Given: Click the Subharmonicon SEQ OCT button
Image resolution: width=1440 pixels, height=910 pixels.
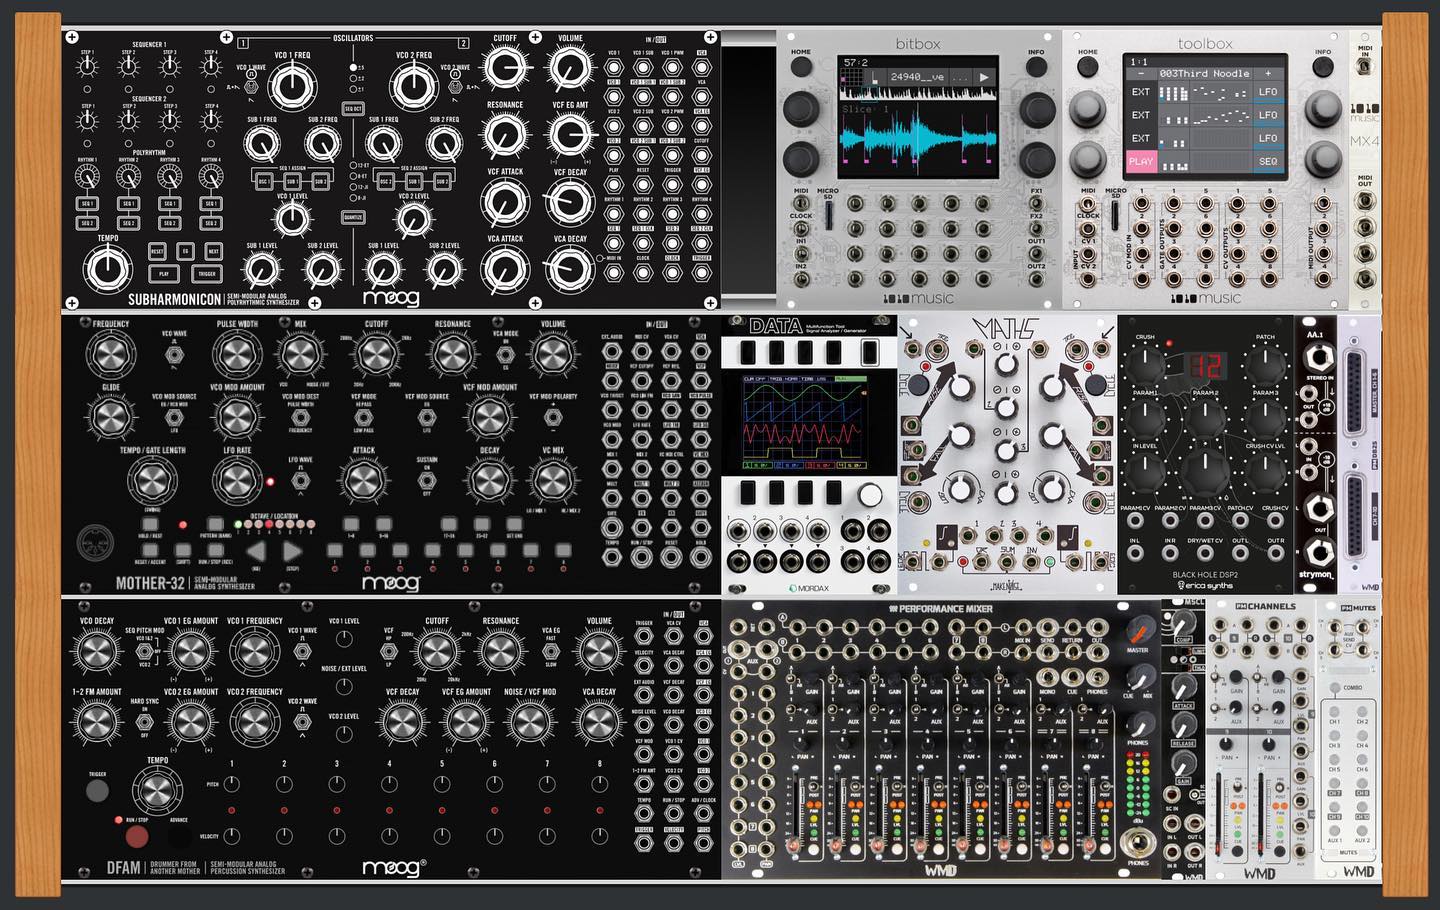Looking at the screenshot, I should pyautogui.click(x=352, y=107).
